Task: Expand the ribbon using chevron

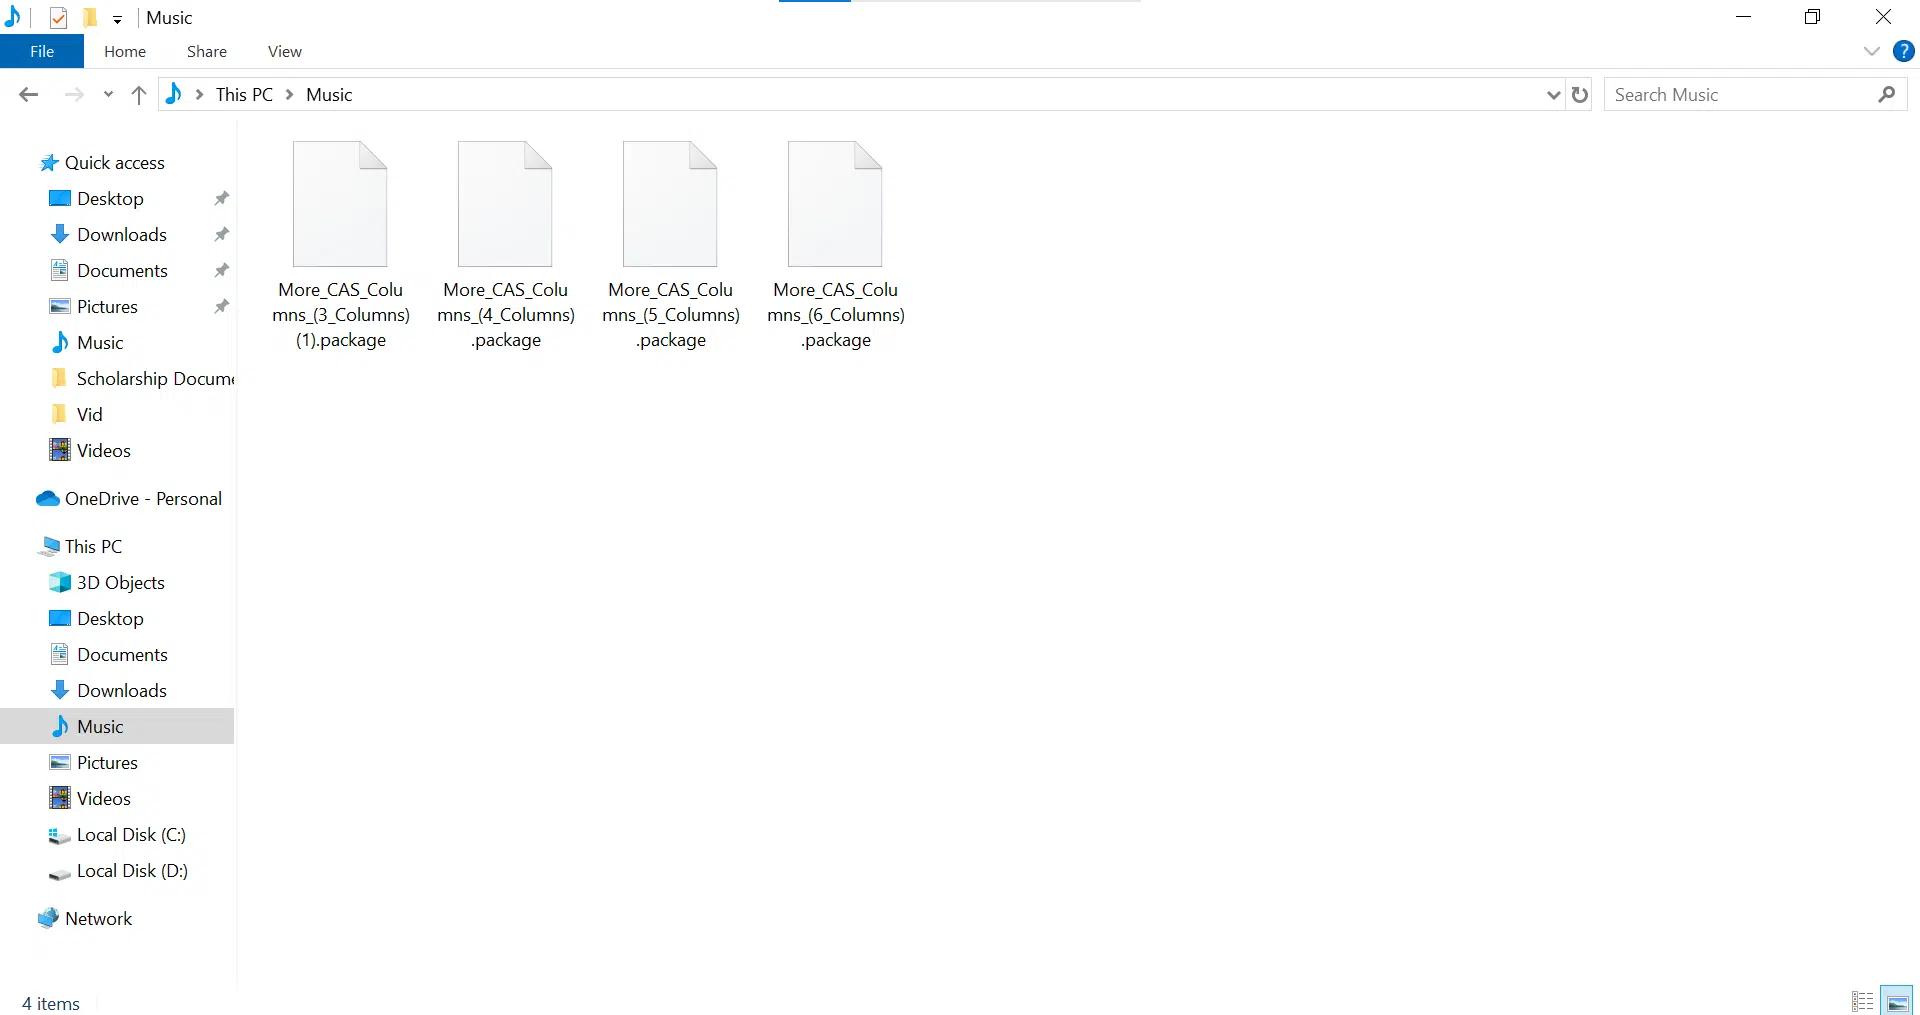Action: pos(1872,51)
